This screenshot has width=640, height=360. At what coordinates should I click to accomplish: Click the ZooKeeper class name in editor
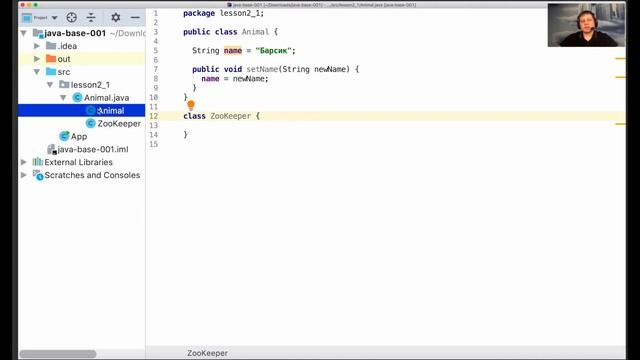[231, 116]
